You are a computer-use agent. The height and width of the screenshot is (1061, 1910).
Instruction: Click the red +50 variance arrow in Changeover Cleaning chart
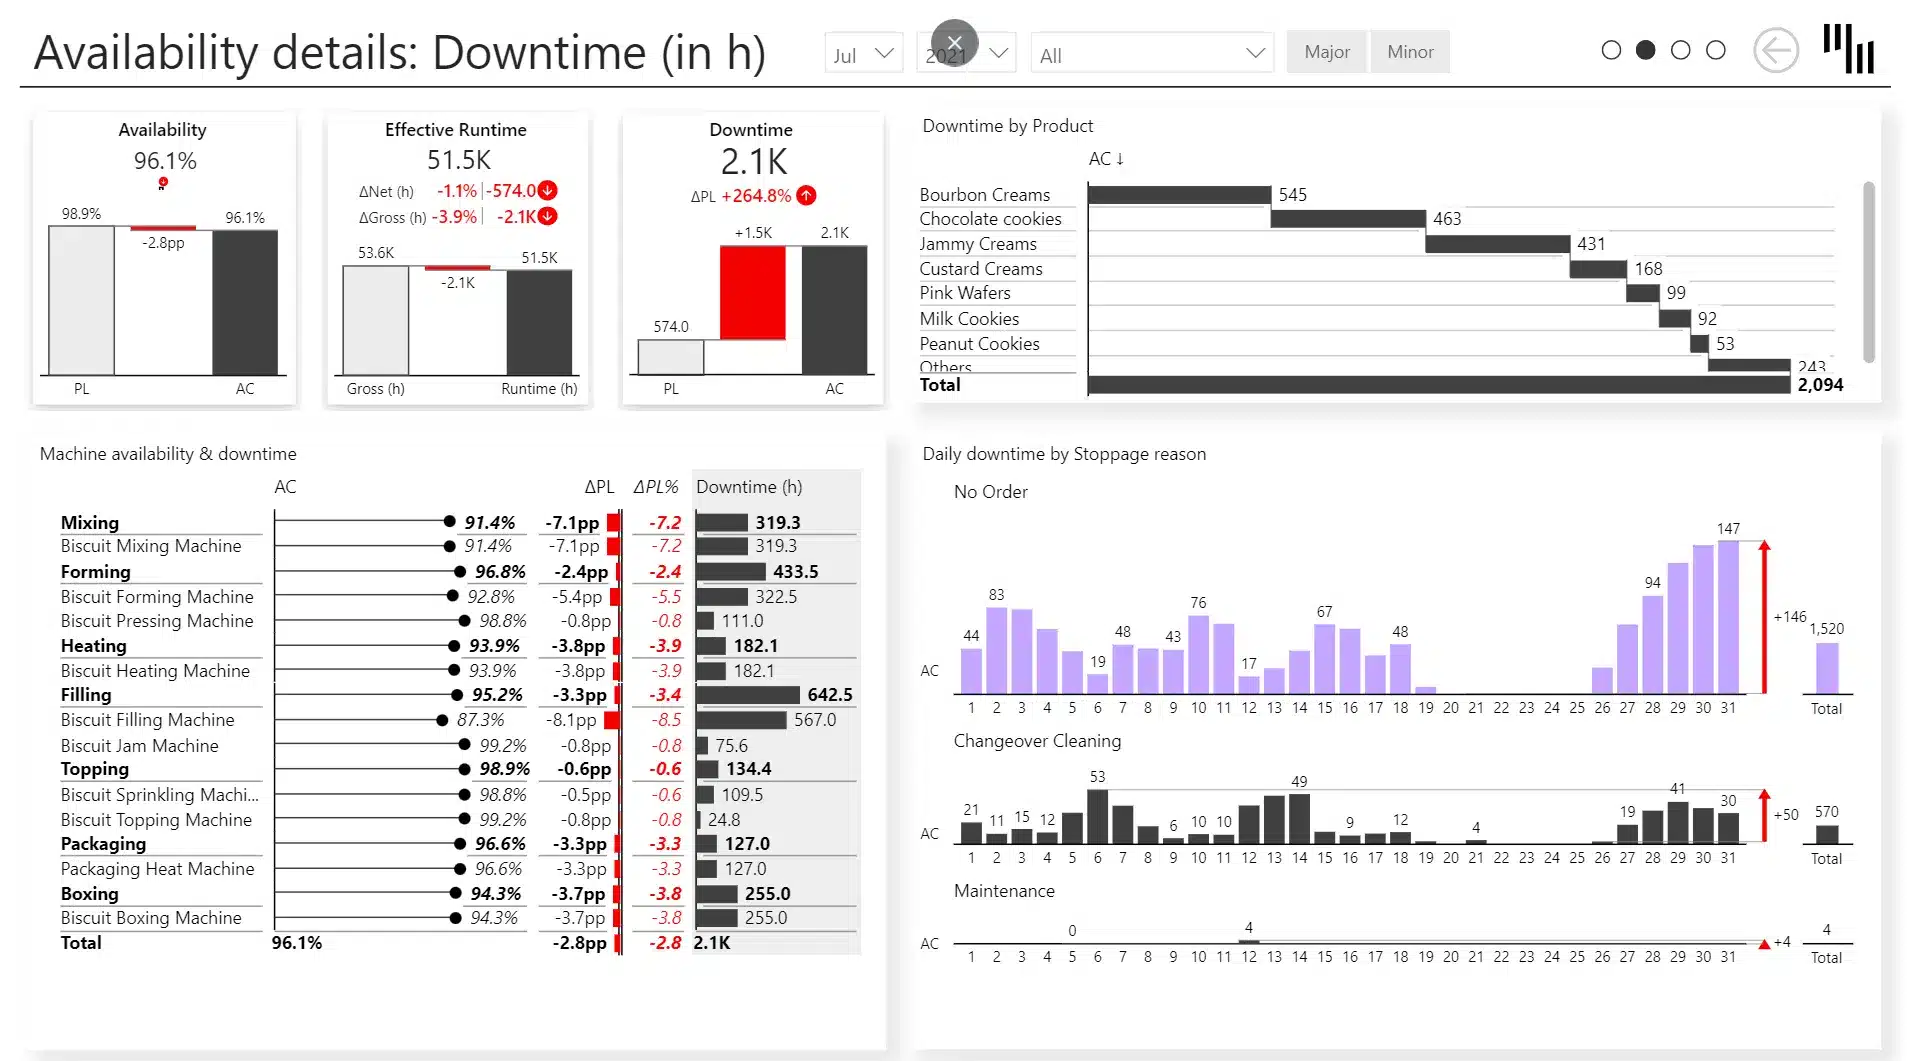tap(1765, 816)
